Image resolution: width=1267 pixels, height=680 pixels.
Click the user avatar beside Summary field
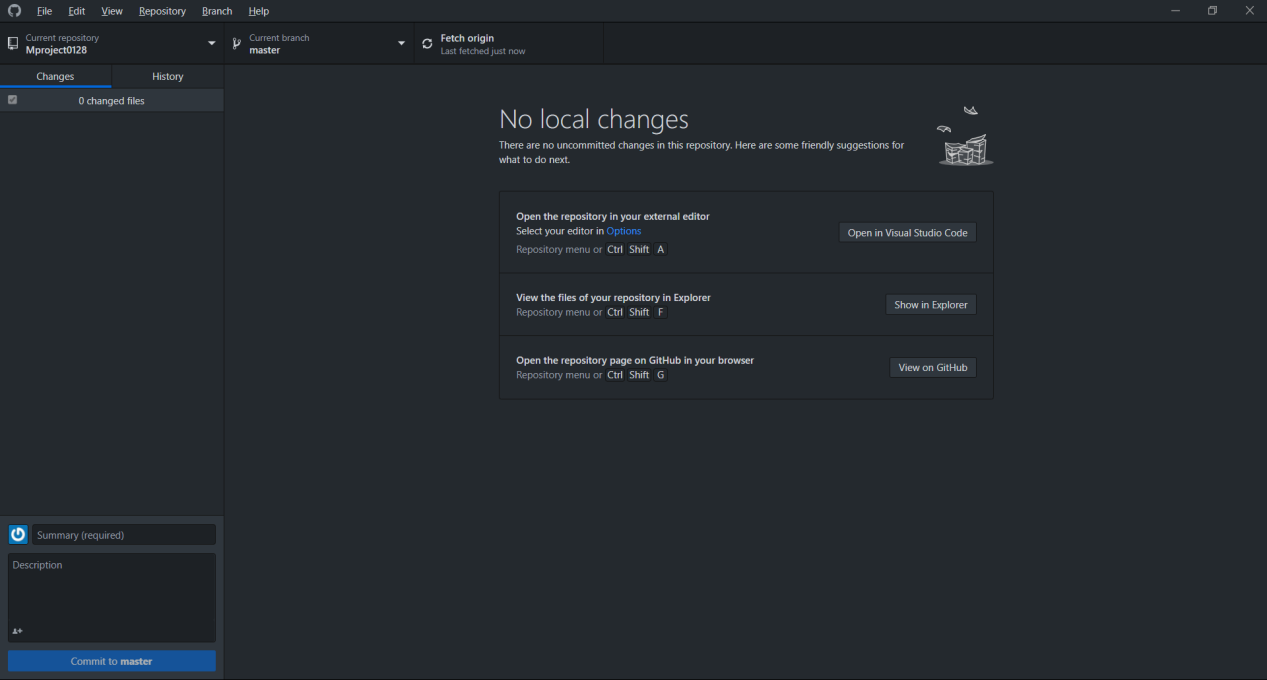click(18, 535)
